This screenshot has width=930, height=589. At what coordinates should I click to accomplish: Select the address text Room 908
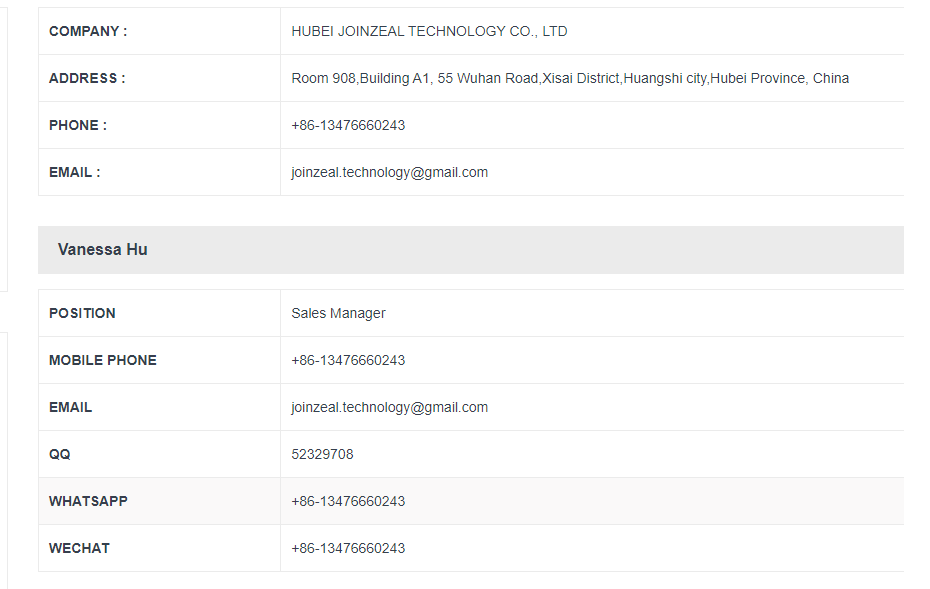pos(323,78)
